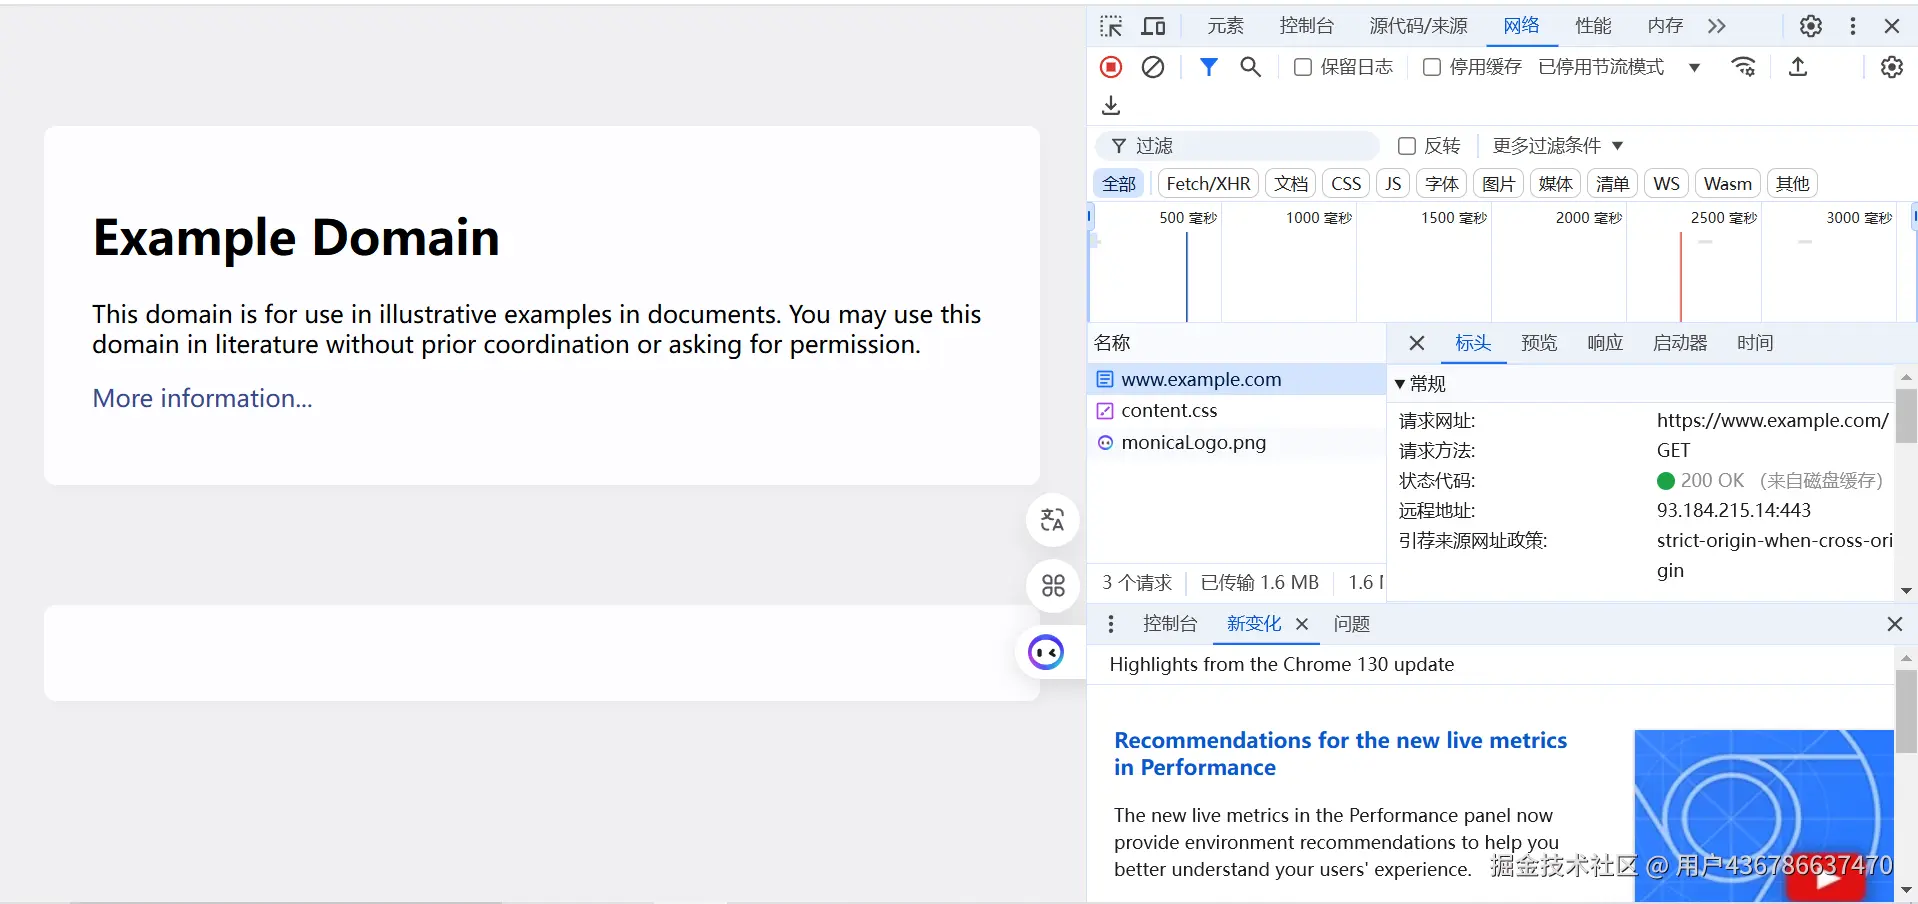This screenshot has height=904, width=1918.
Task: Filter requests by 字体
Action: (x=1441, y=184)
